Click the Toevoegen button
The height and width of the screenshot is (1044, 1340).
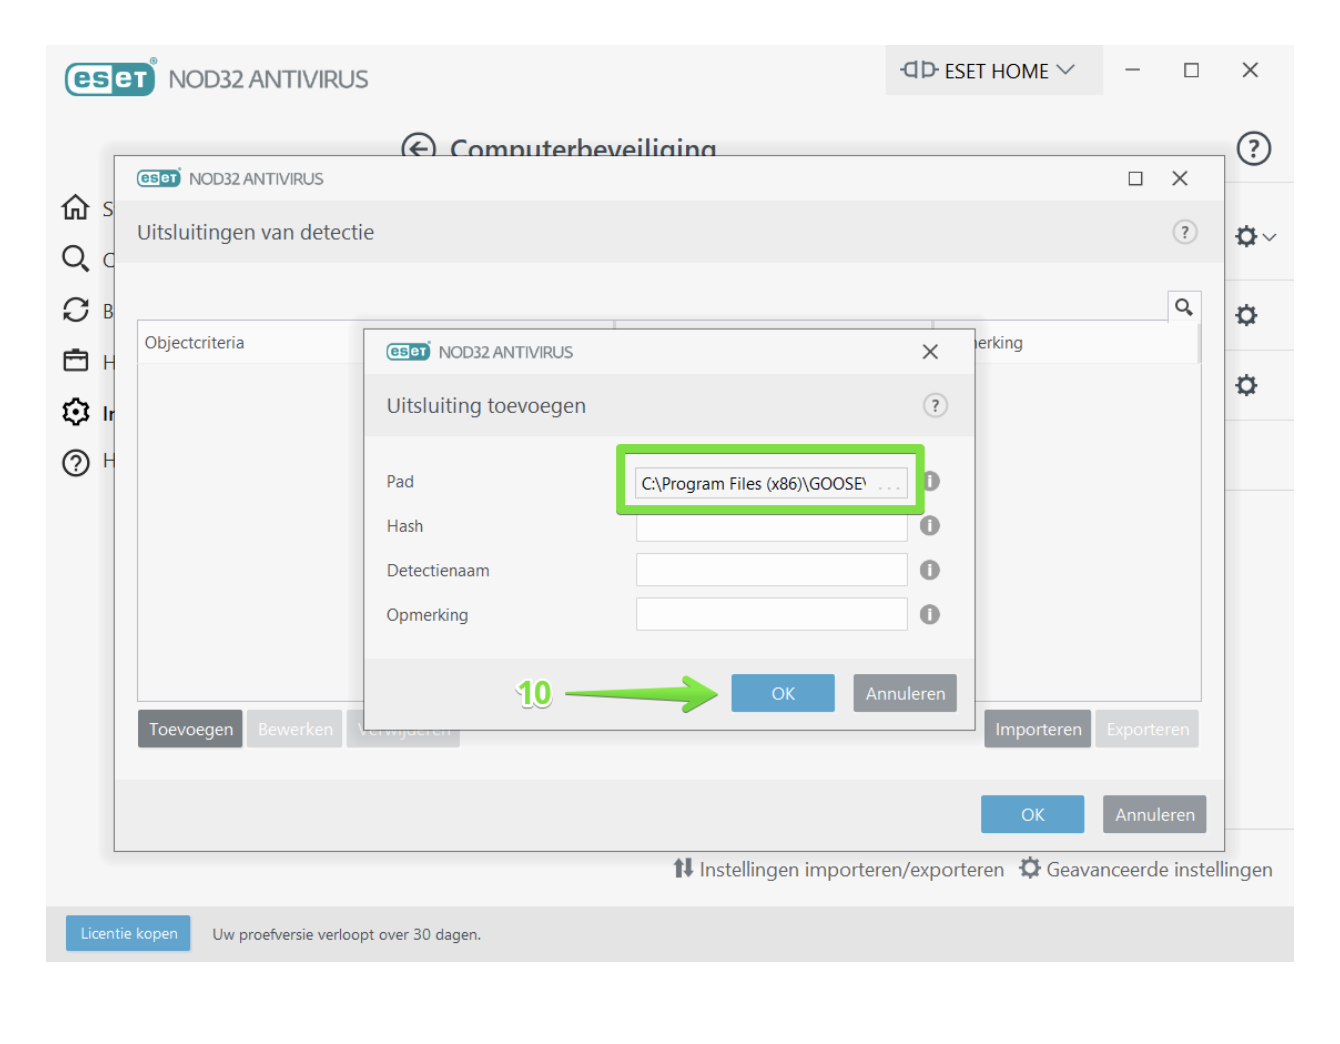pos(190,729)
